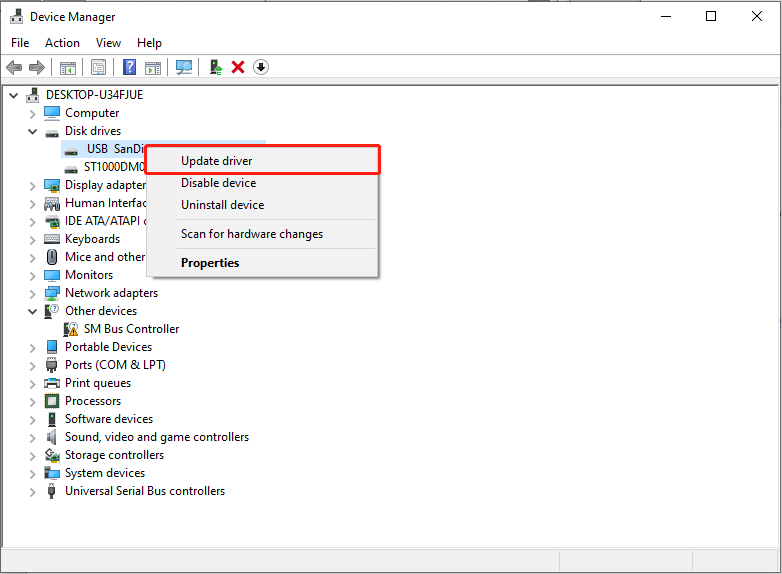782x574 pixels.
Task: Click the SM Bus Controller warning icon
Action: coord(71,329)
